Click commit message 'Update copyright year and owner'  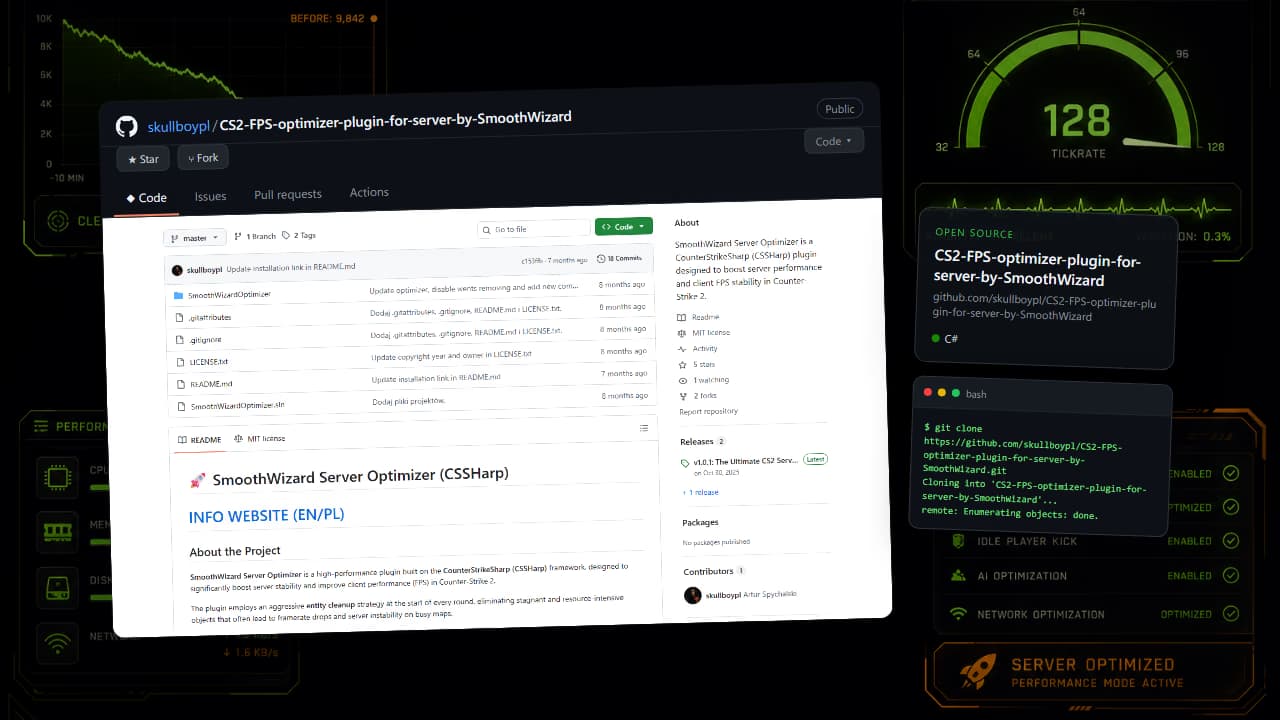pyautogui.click(x=451, y=355)
